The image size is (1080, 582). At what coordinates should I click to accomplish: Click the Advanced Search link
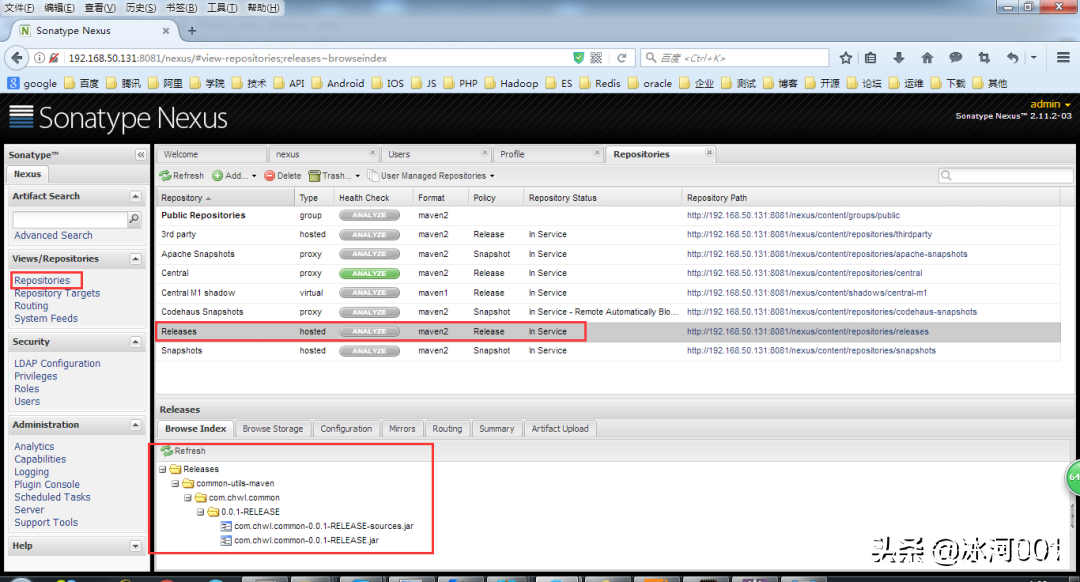[x=53, y=236]
